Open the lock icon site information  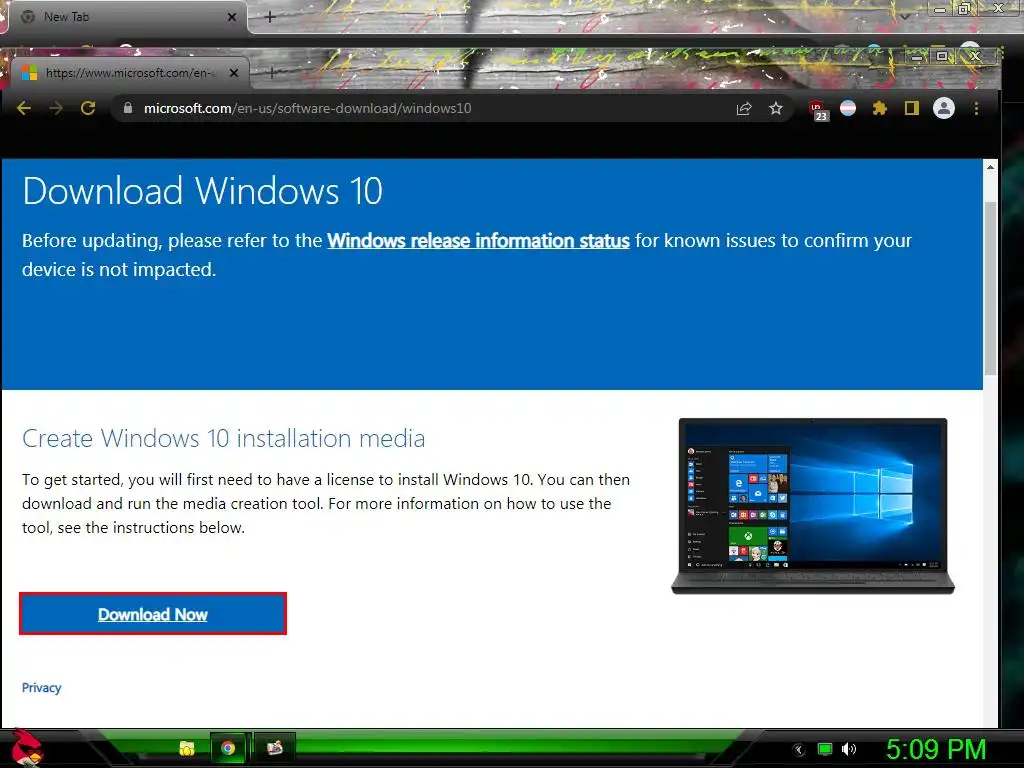coord(128,108)
